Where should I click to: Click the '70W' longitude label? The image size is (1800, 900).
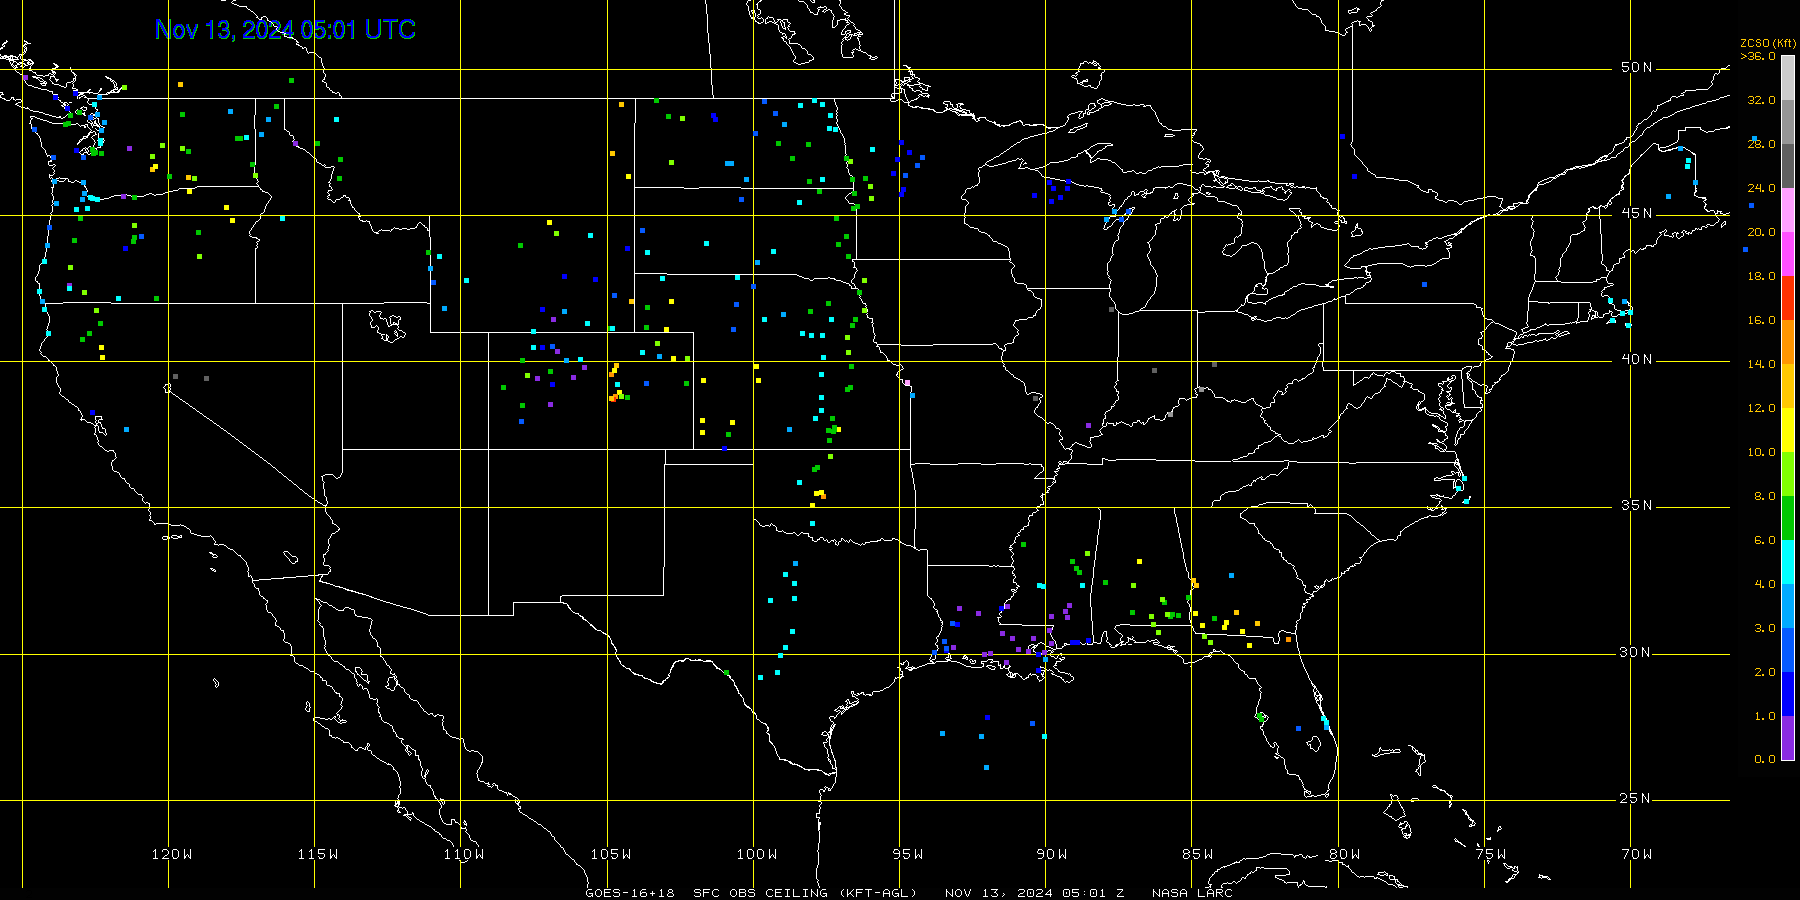1637,854
